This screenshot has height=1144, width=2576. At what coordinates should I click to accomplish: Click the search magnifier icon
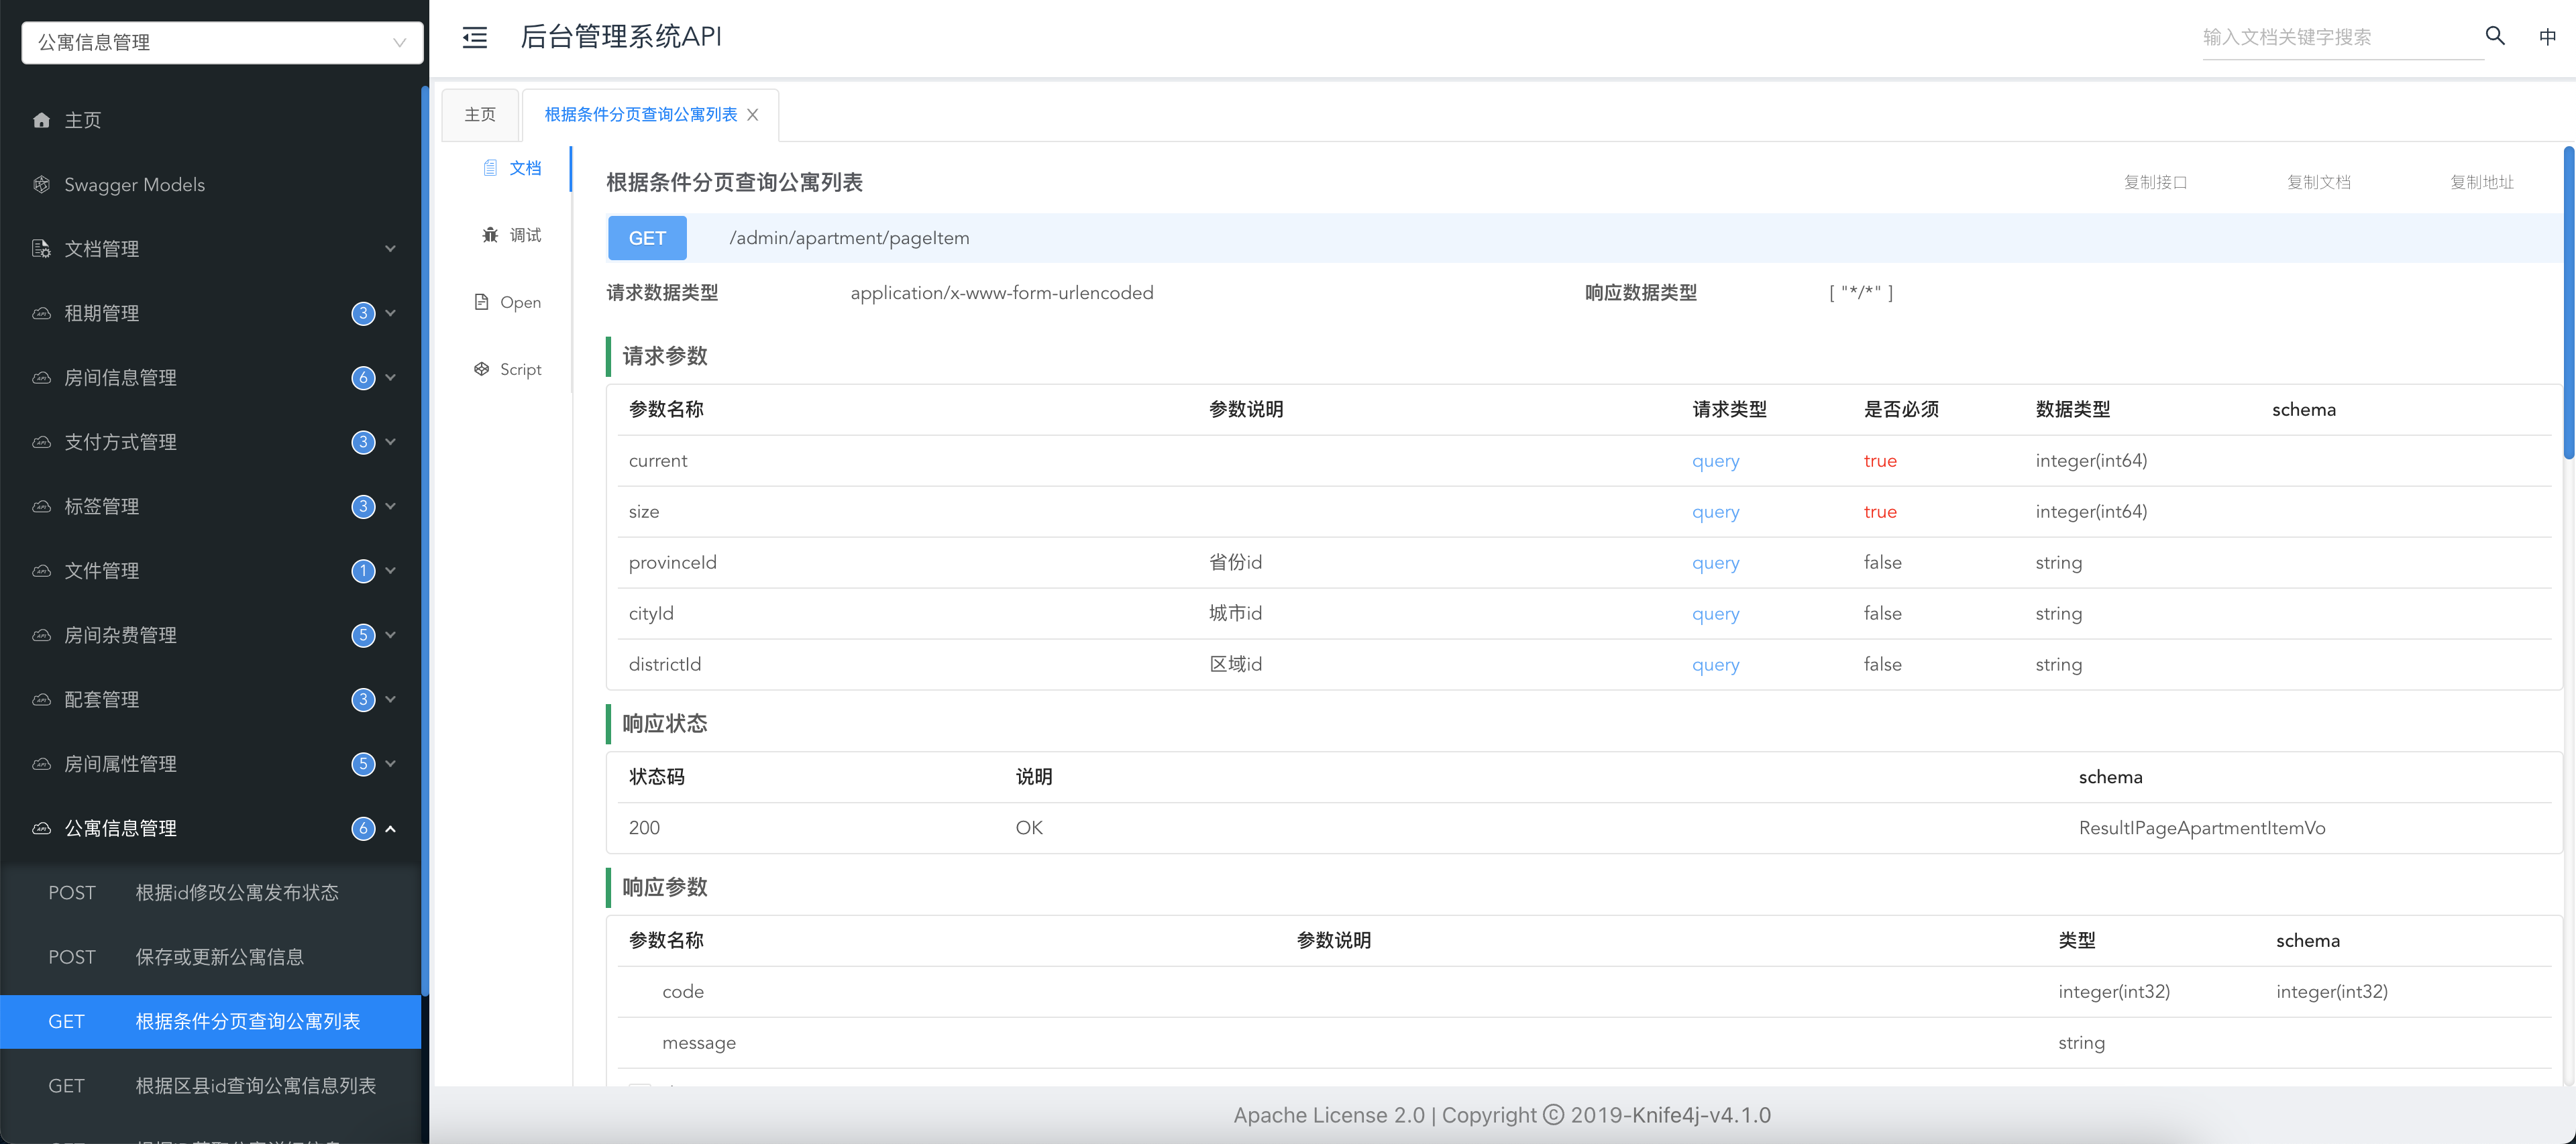click(x=2494, y=36)
